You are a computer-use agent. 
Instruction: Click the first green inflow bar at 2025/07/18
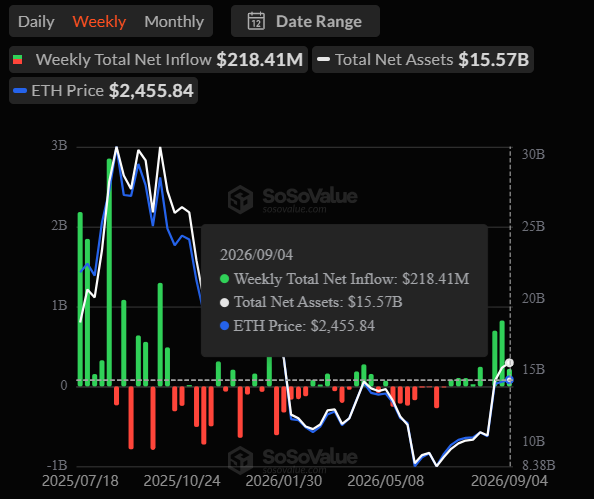[x=80, y=299]
